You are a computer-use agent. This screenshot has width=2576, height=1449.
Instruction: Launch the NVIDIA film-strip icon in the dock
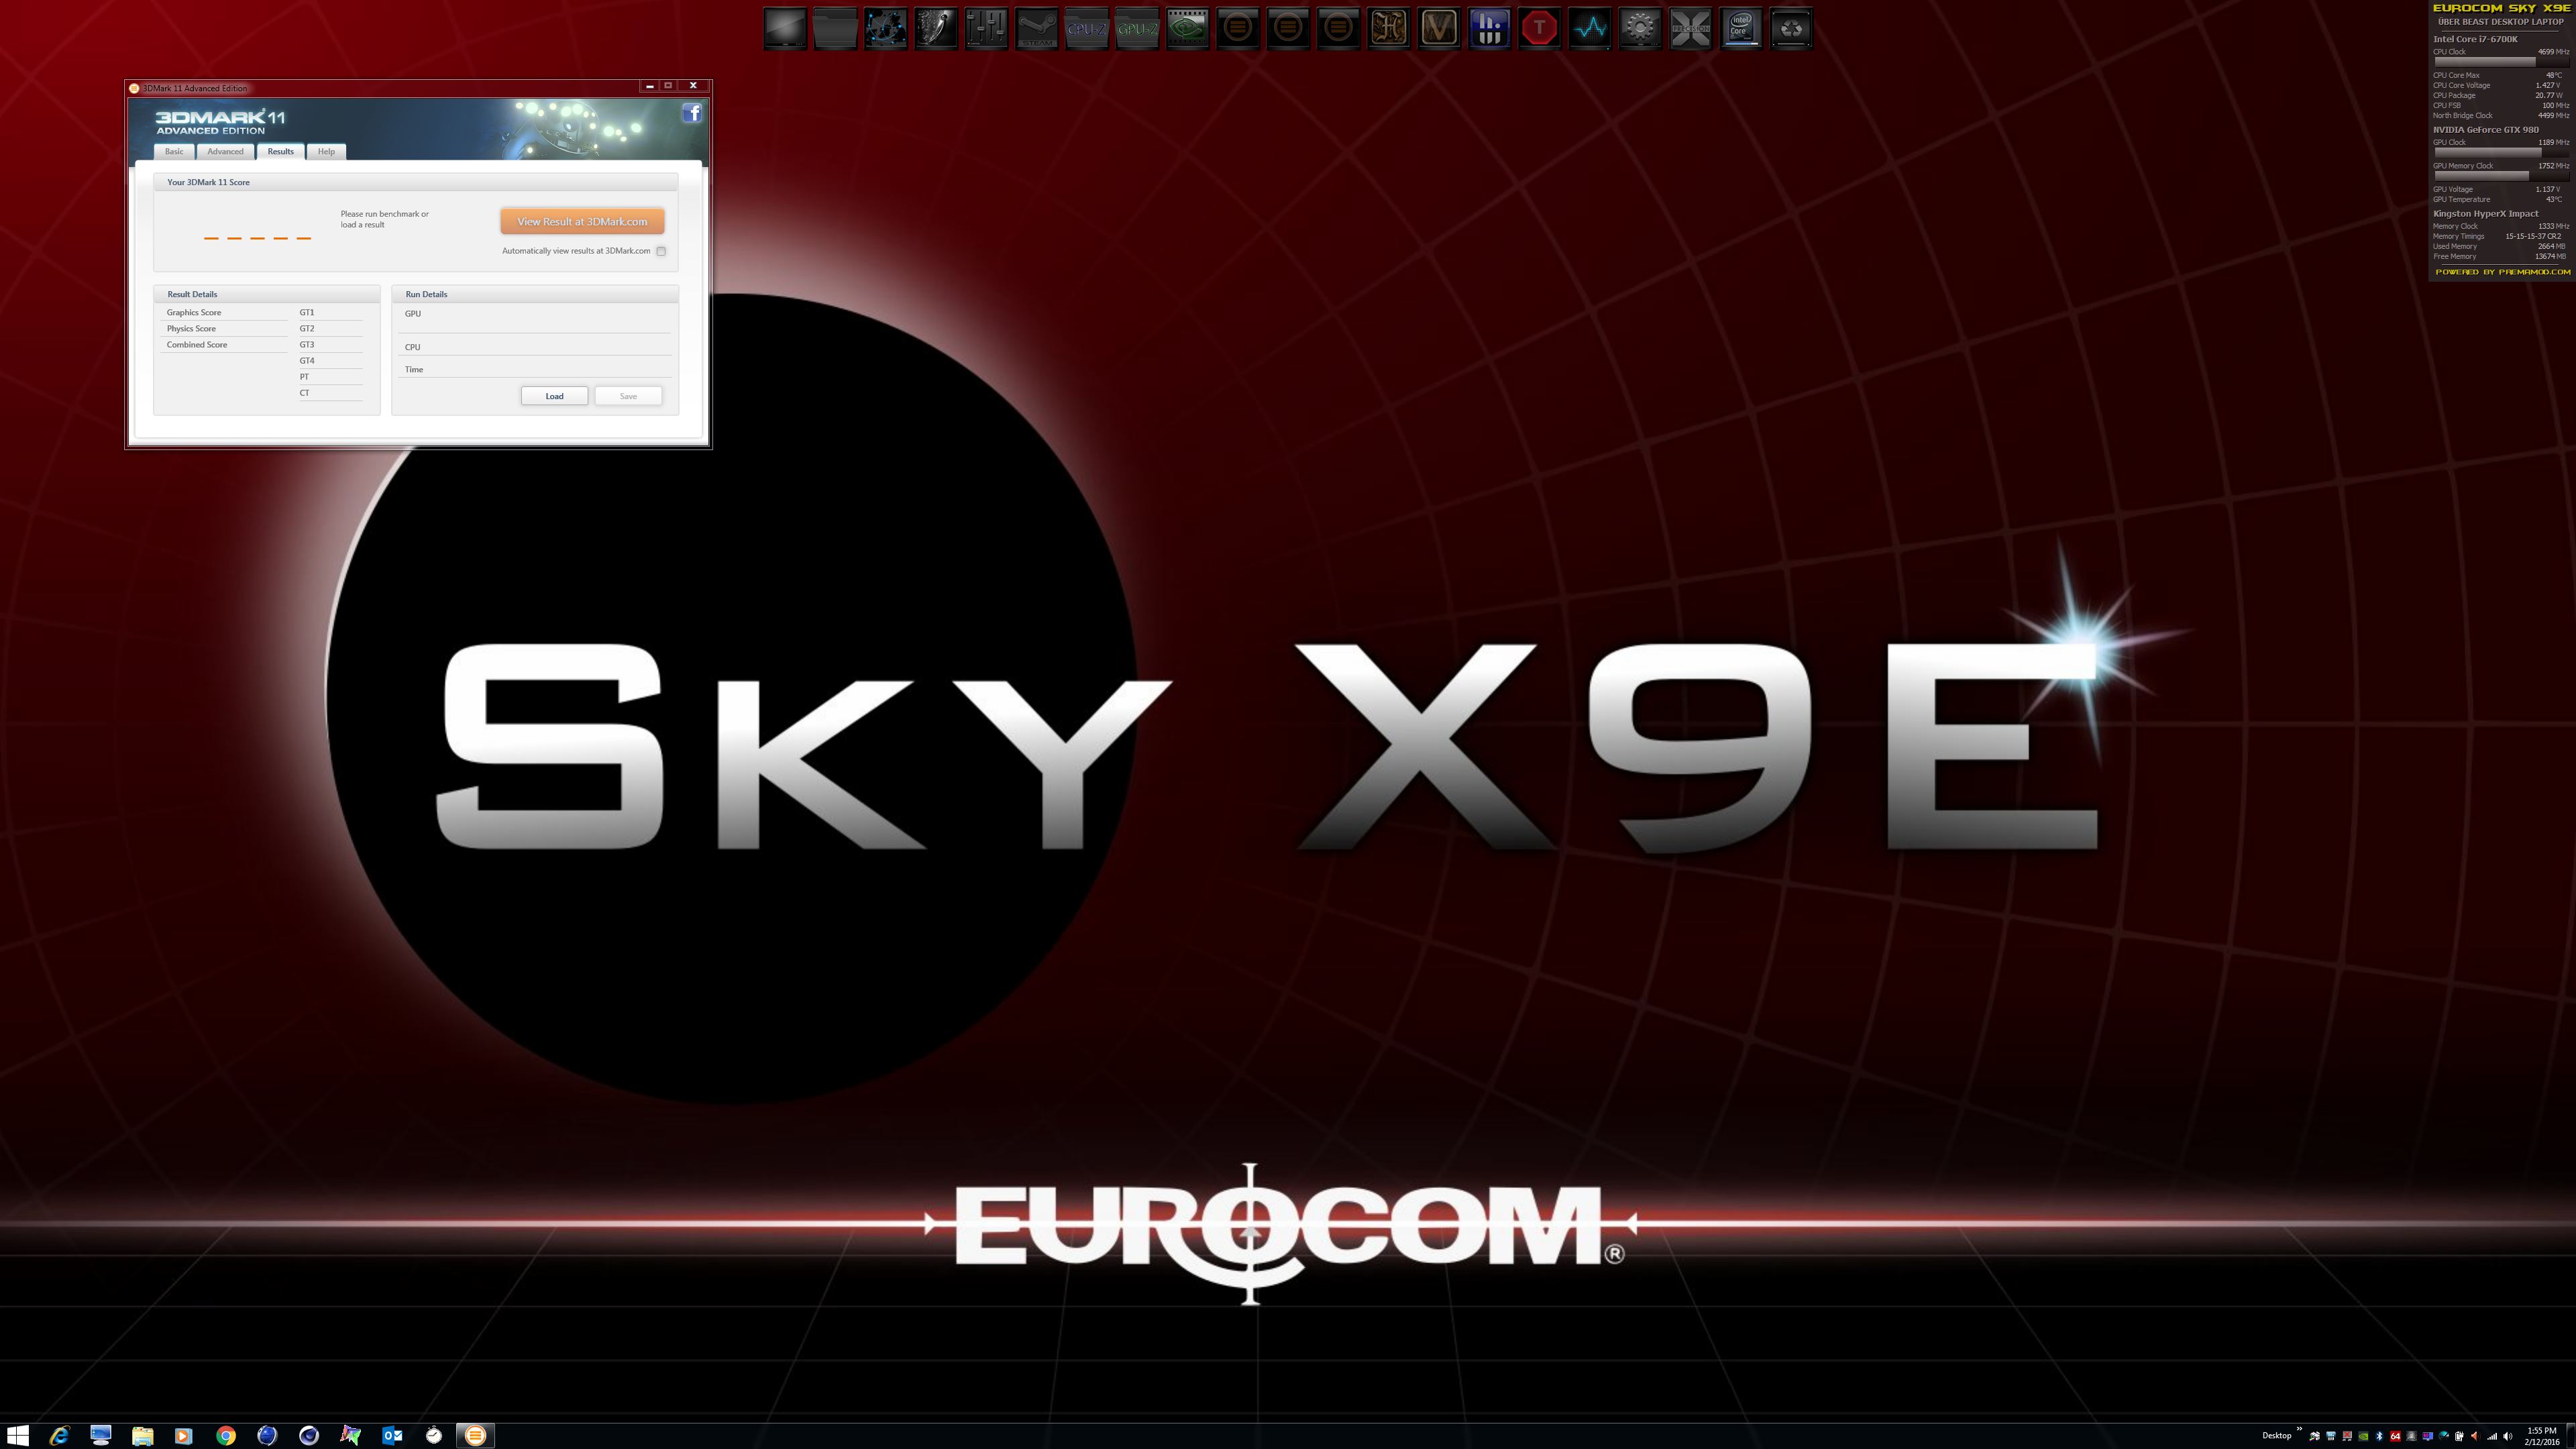1188,28
